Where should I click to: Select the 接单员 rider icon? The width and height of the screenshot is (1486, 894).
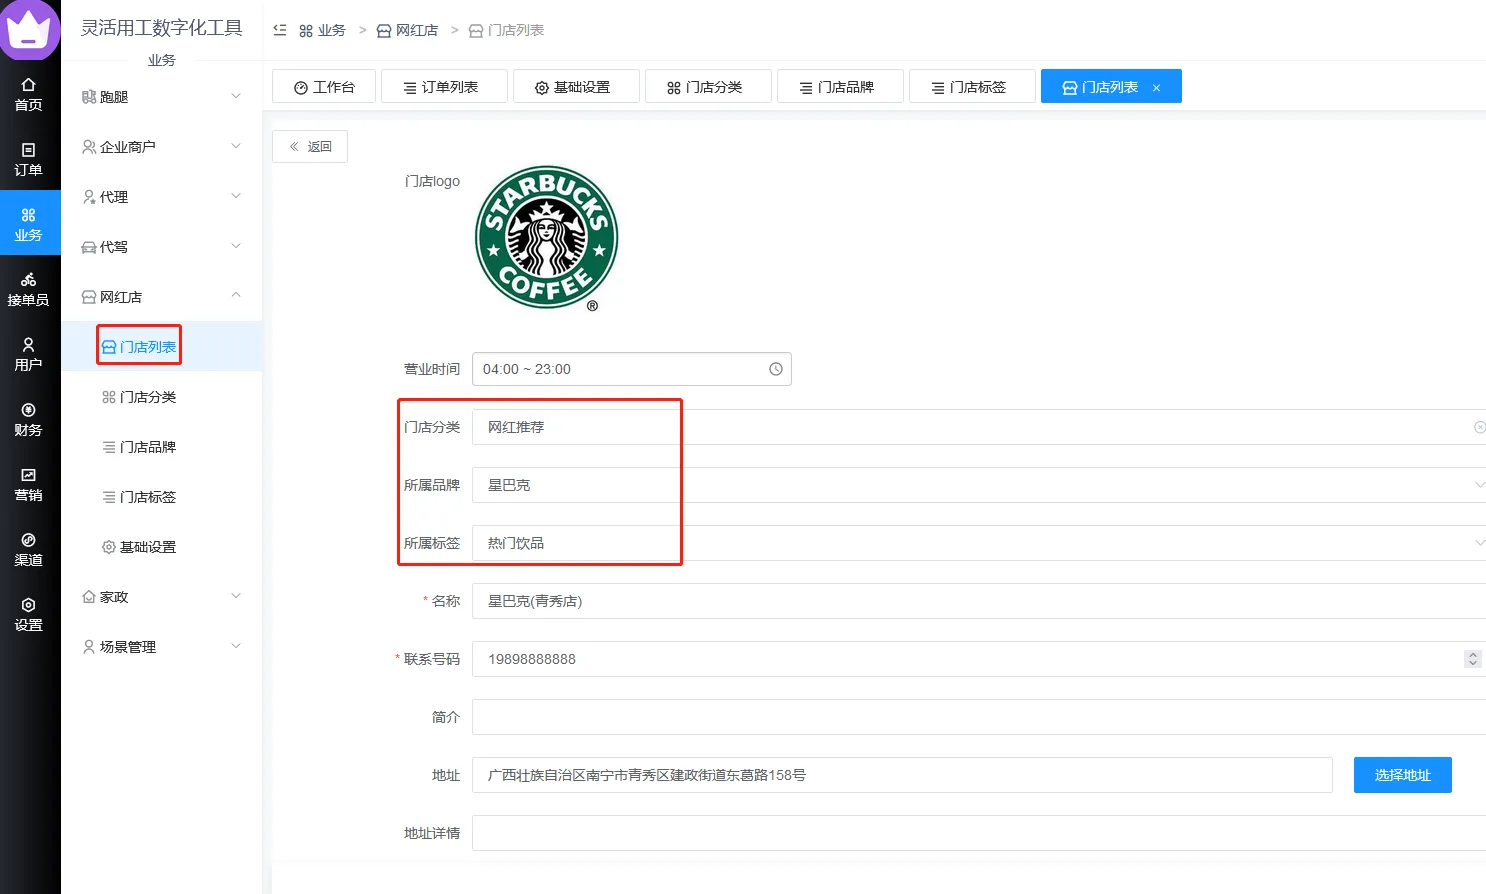[x=28, y=289]
